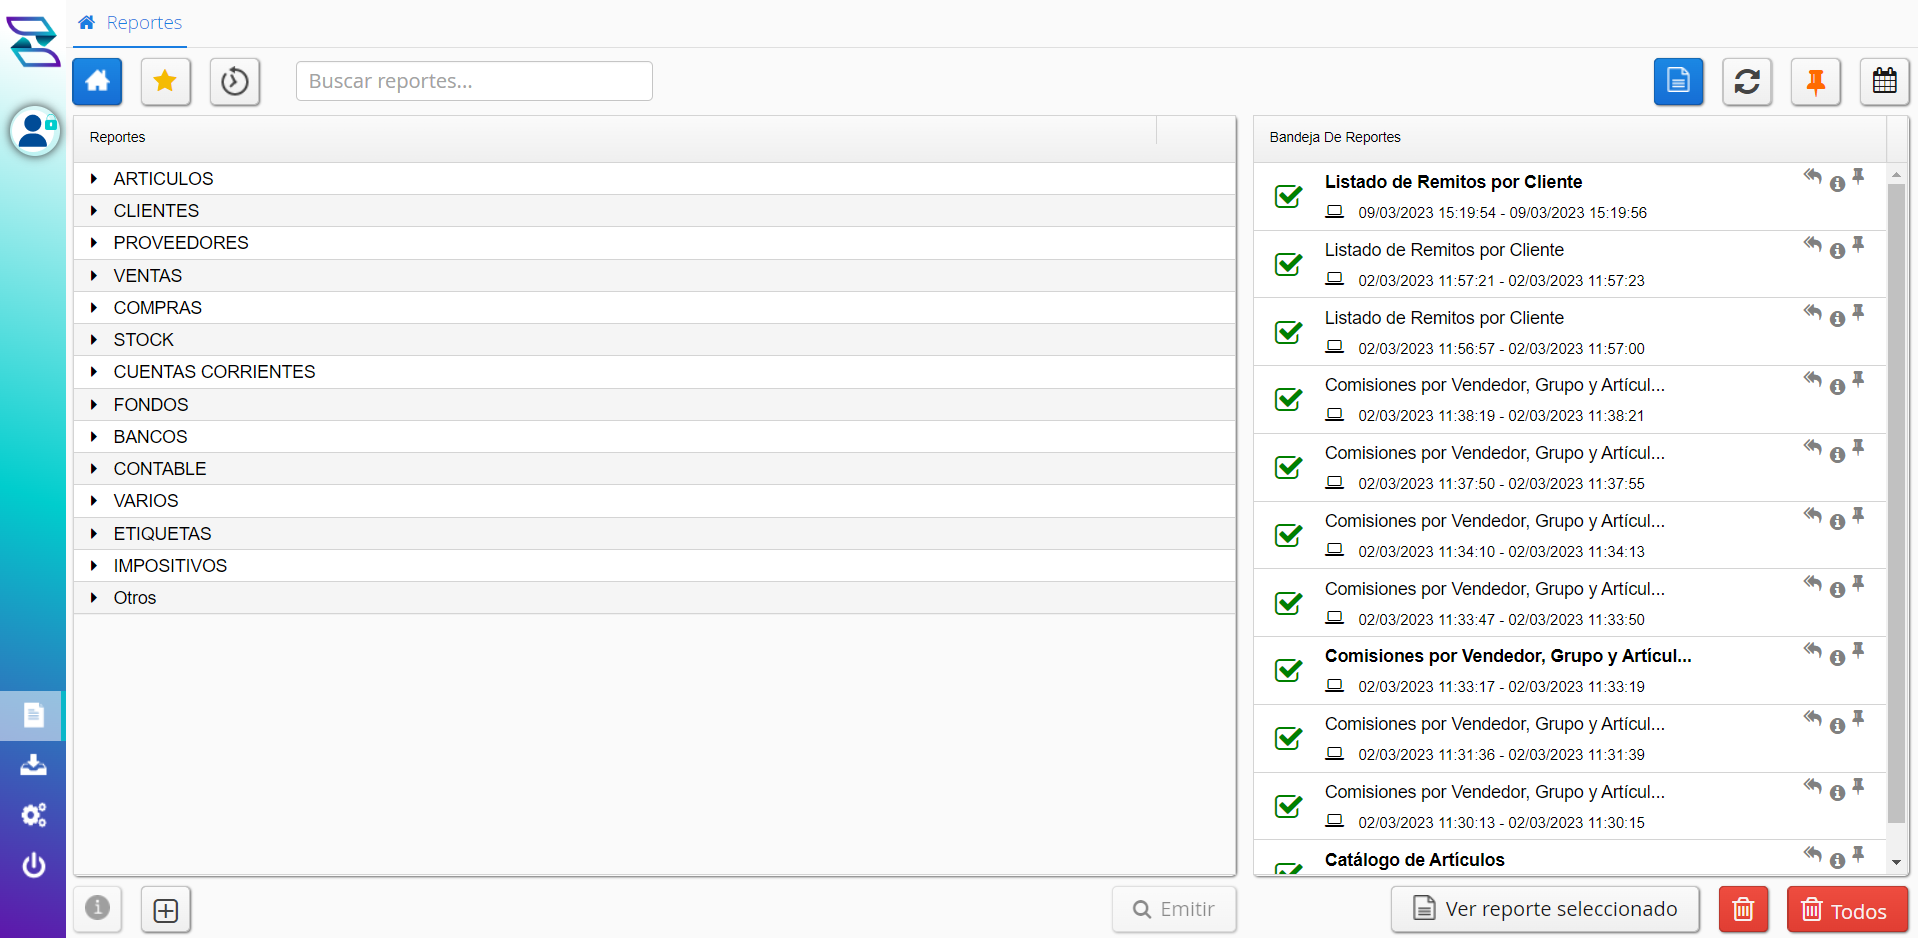Select the IMPOSITIVOS category row
This screenshot has width=1918, height=938.
pyautogui.click(x=170, y=566)
